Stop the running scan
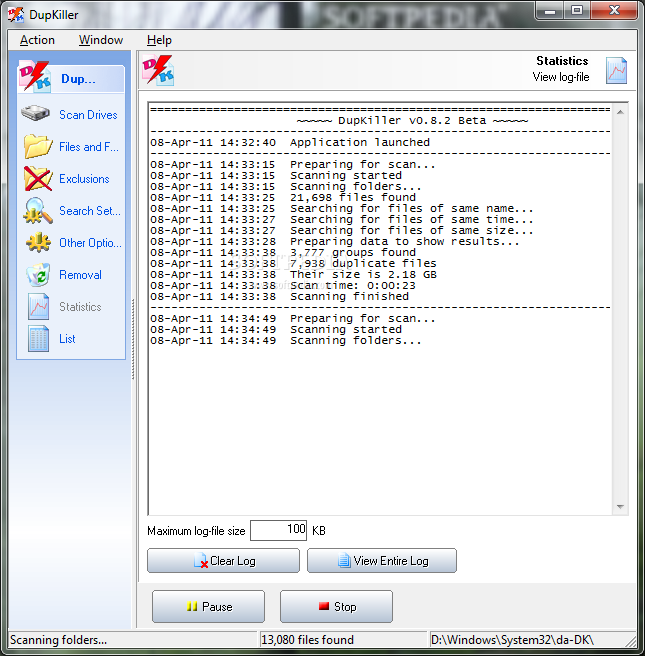The image size is (645, 656). click(x=336, y=607)
